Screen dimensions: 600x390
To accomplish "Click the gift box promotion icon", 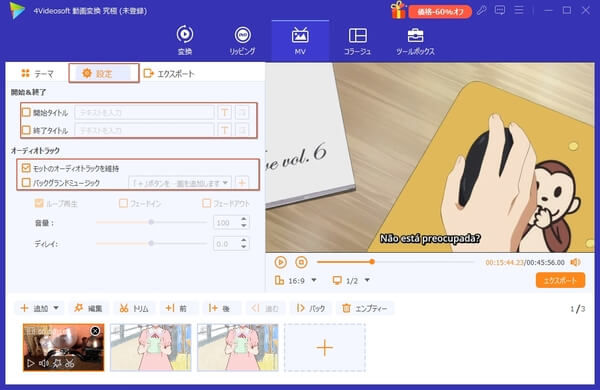I will click(x=398, y=10).
